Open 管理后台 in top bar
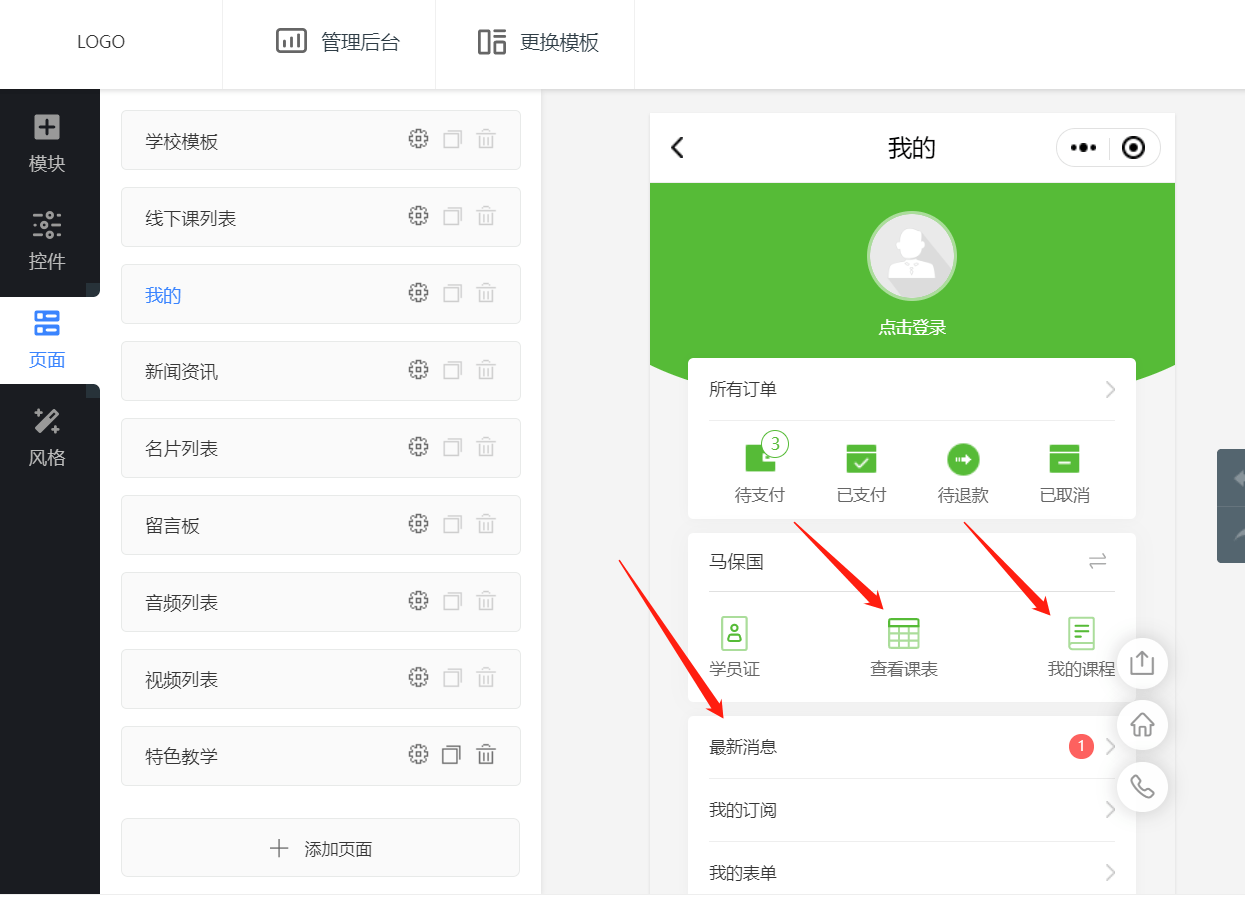This screenshot has height=899, width=1245. pyautogui.click(x=338, y=42)
